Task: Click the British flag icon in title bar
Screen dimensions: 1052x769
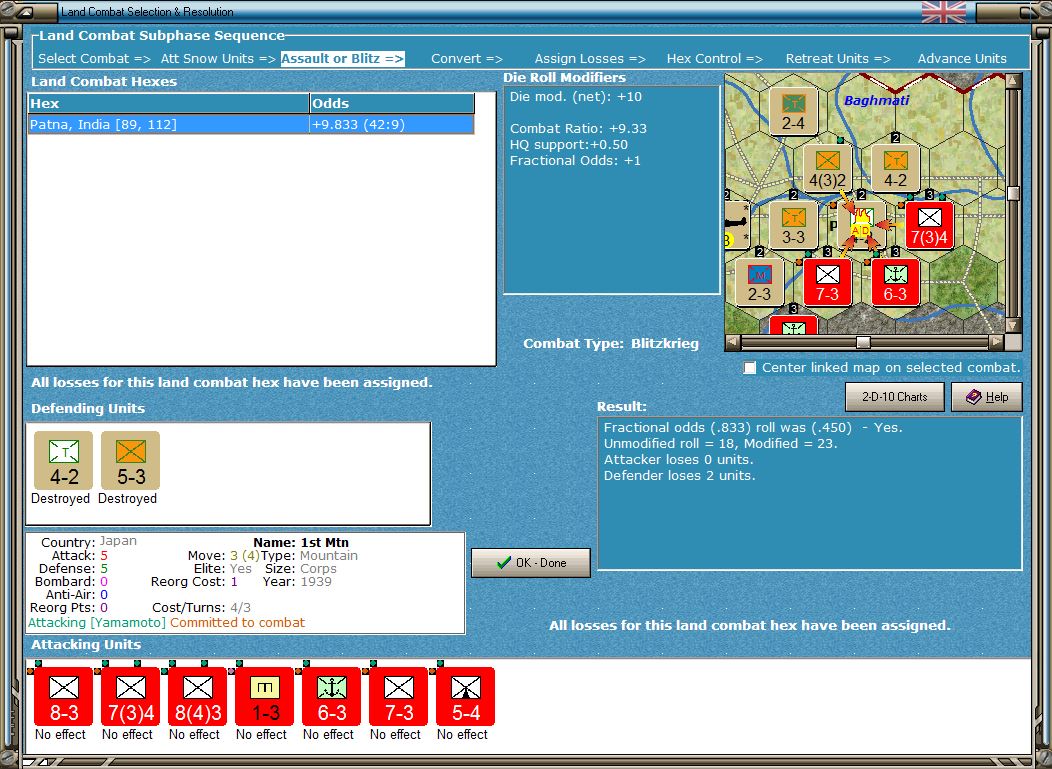Action: (x=944, y=11)
